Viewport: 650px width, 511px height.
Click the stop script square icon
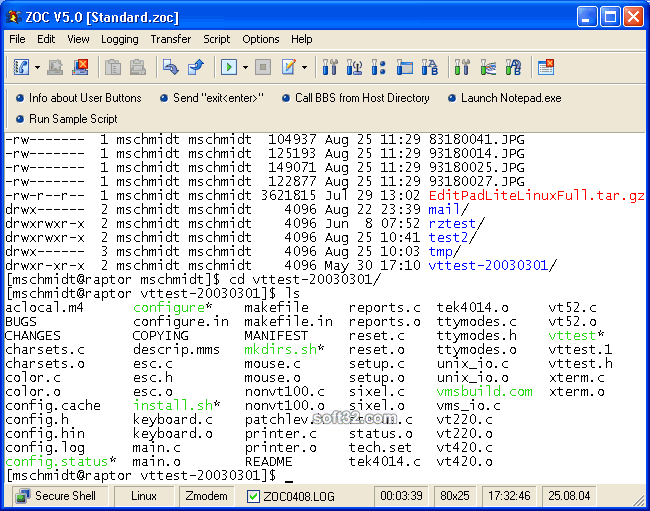[x=262, y=67]
